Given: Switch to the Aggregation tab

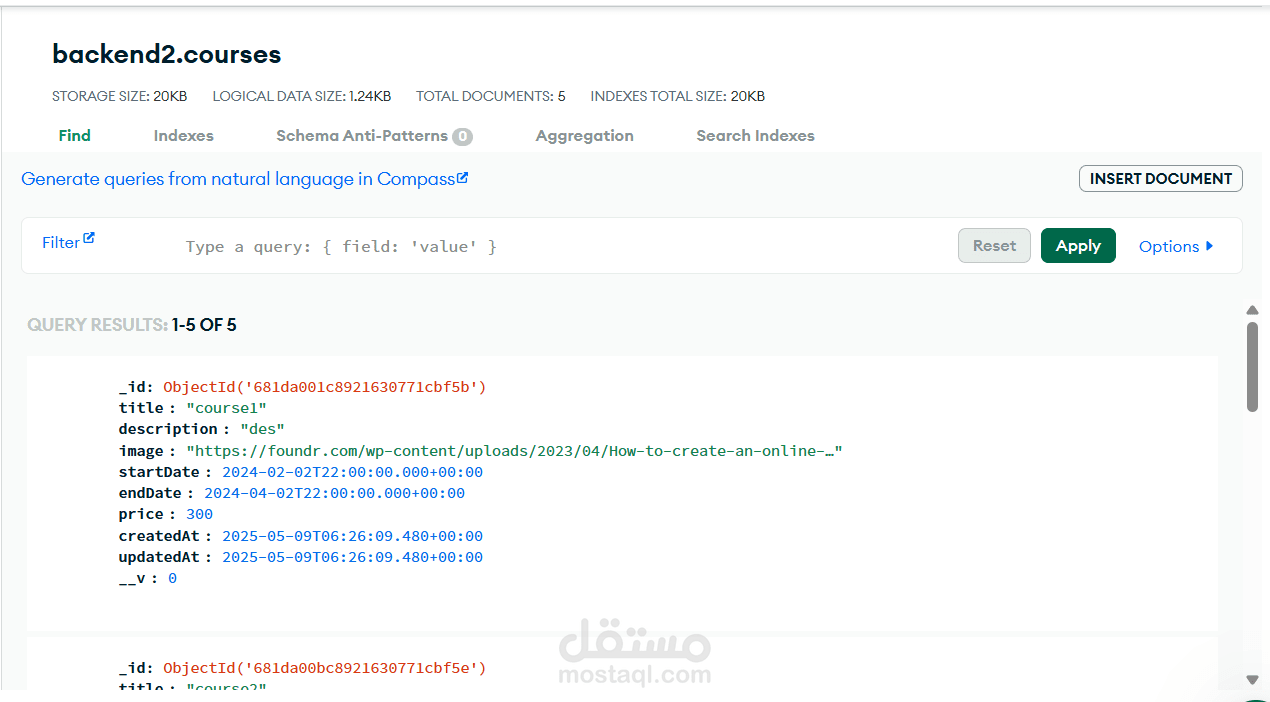Looking at the screenshot, I should [x=584, y=136].
